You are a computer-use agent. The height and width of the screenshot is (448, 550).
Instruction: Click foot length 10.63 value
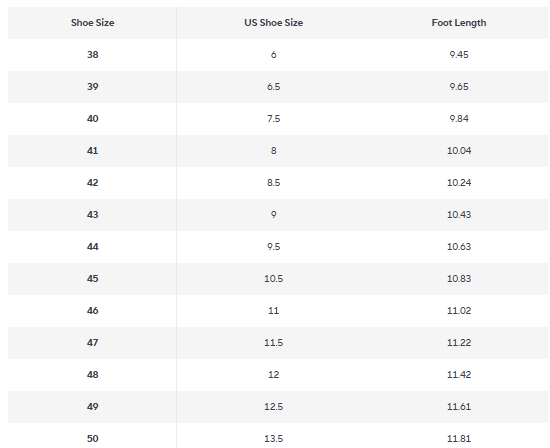459,247
